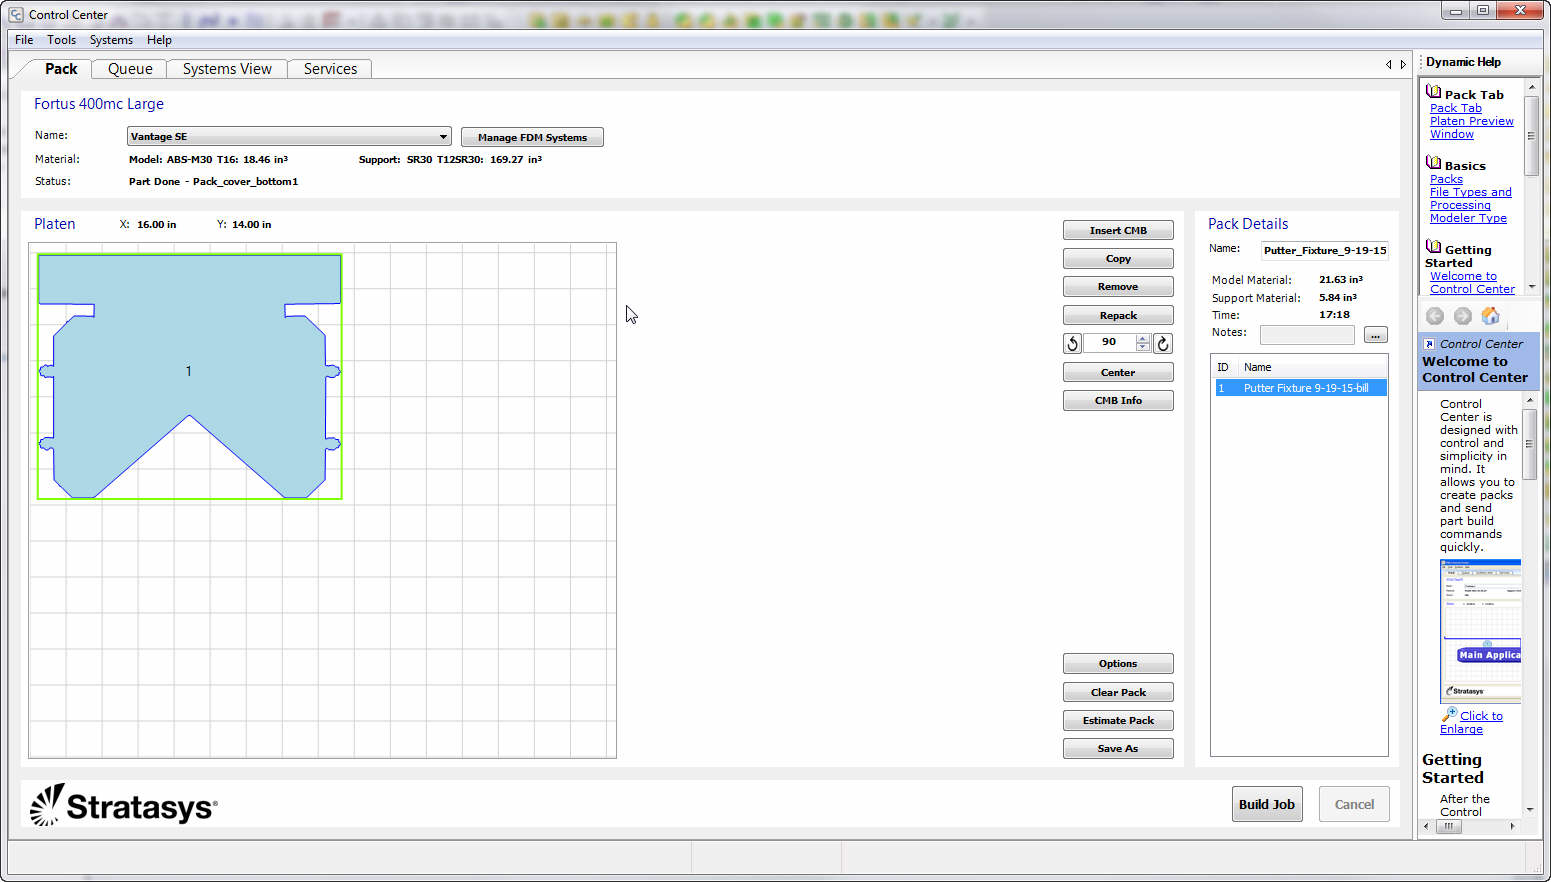1551x882 pixels.
Task: Click the rotate counterclockwise icon
Action: point(1072,344)
